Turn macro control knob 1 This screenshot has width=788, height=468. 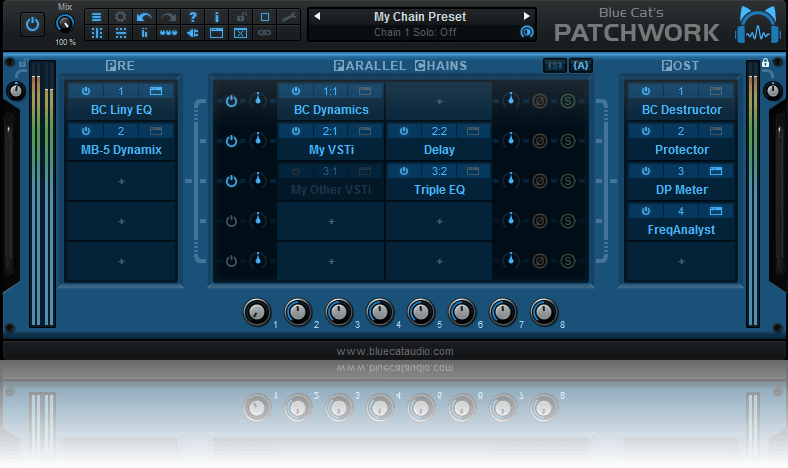coord(257,312)
